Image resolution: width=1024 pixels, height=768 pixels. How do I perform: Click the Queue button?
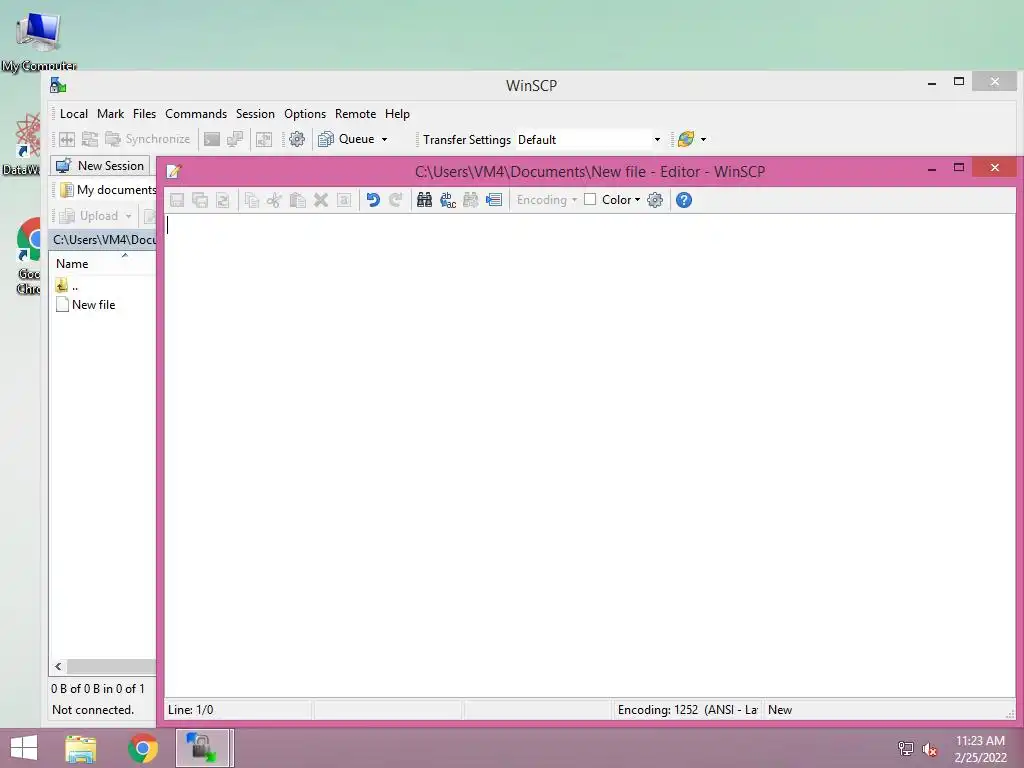[347, 139]
